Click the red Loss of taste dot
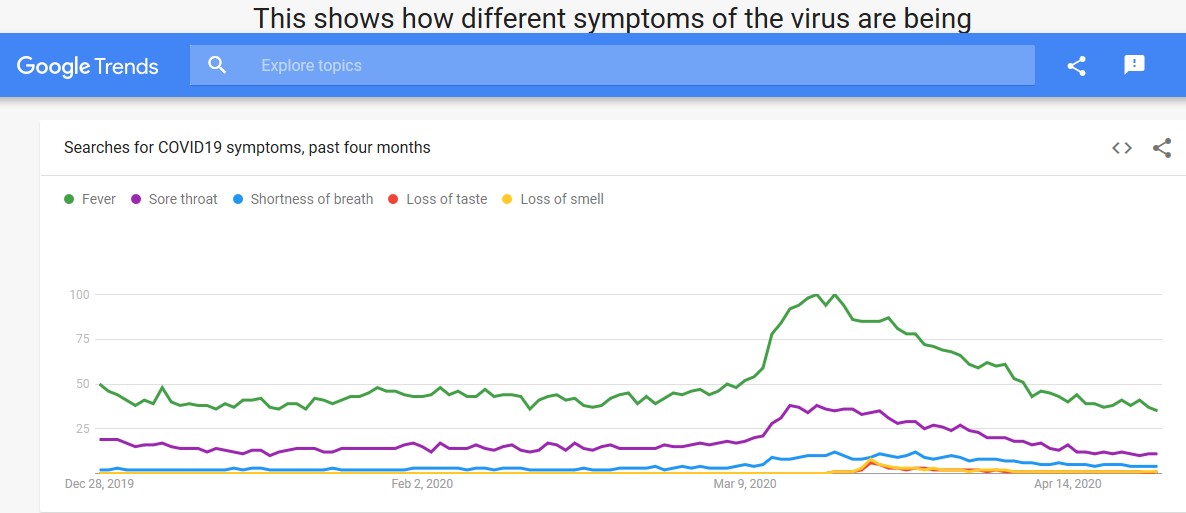The height and width of the screenshot is (513, 1186). coord(393,199)
